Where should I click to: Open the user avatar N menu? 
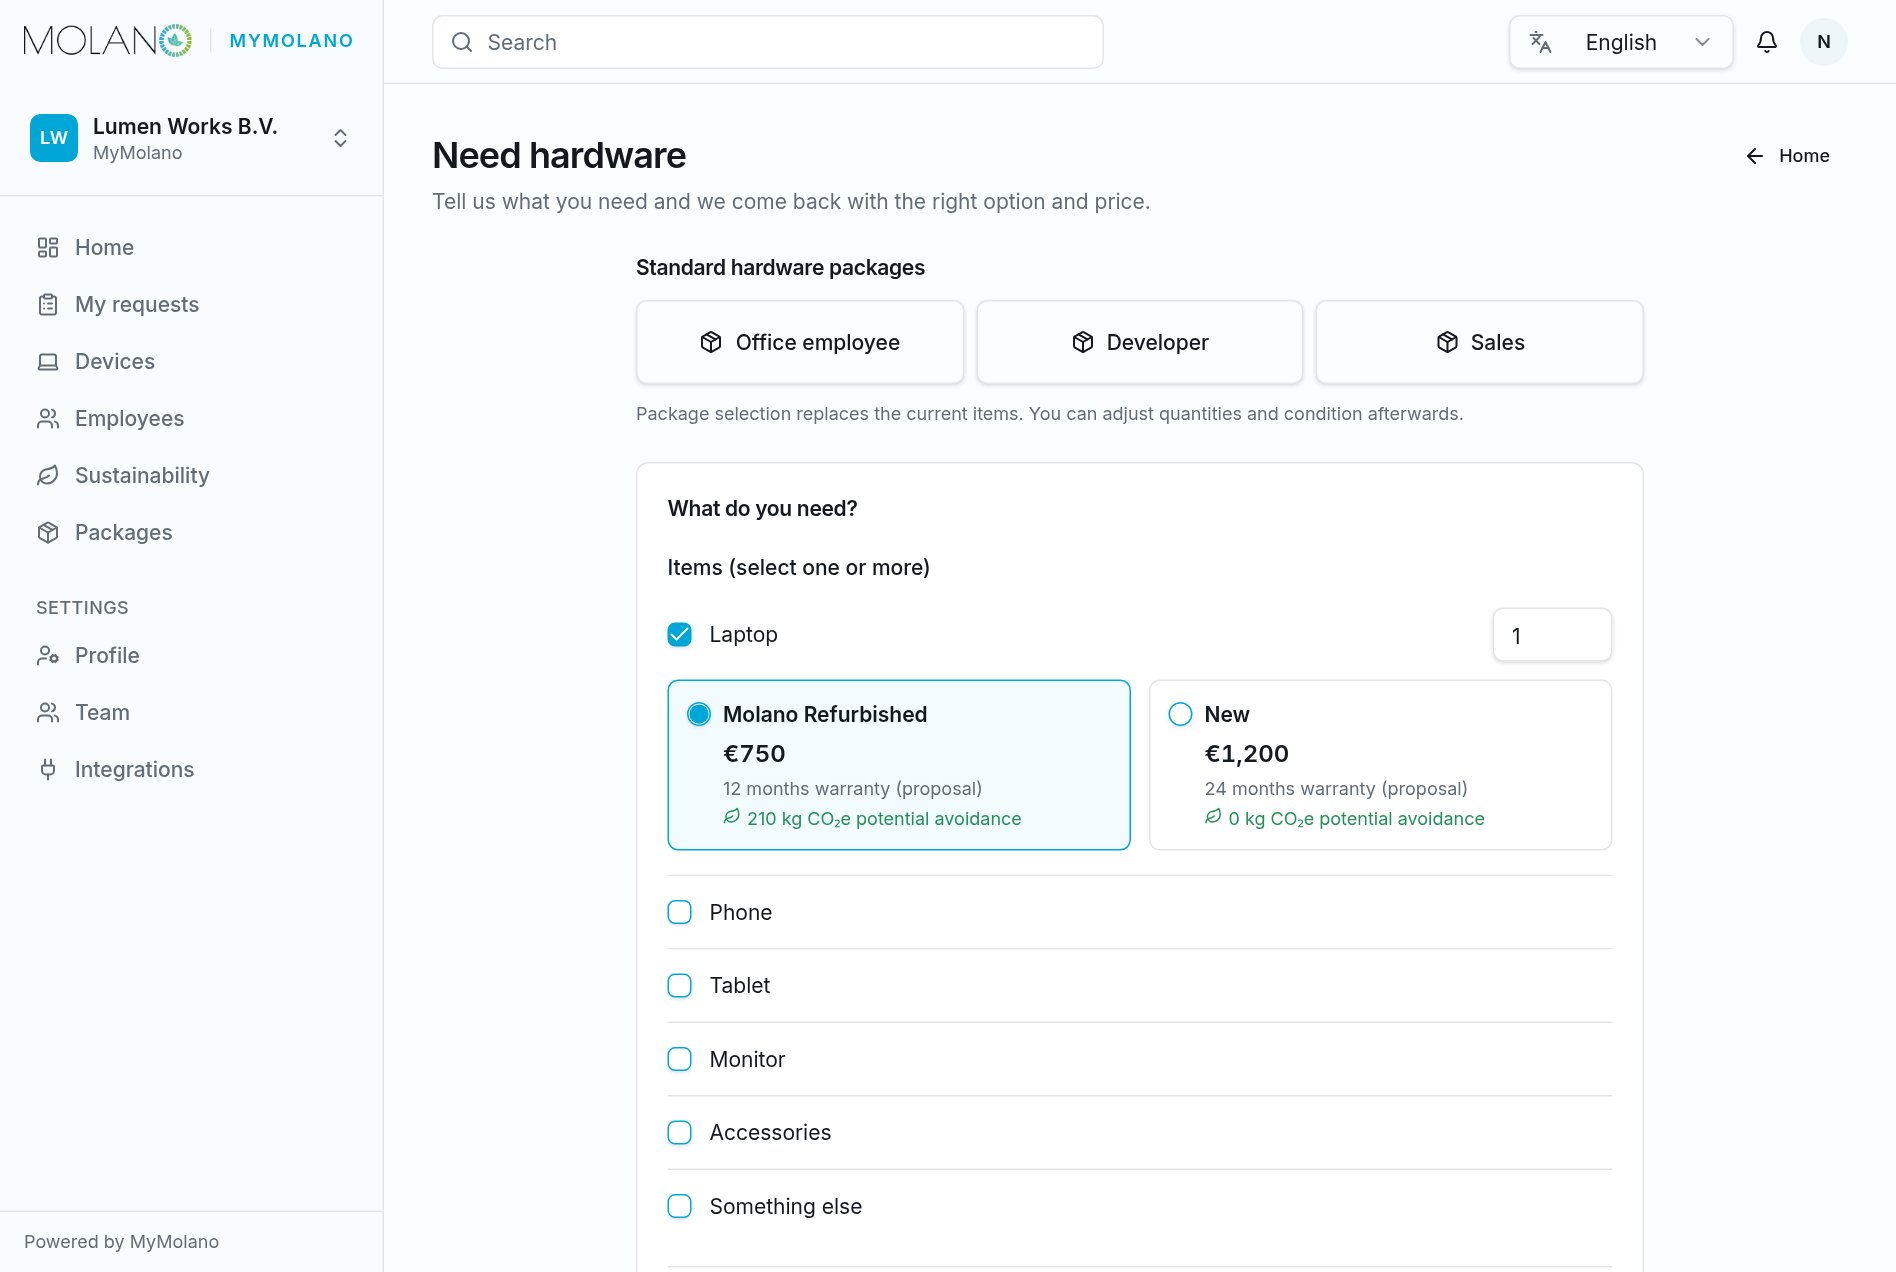click(x=1824, y=42)
